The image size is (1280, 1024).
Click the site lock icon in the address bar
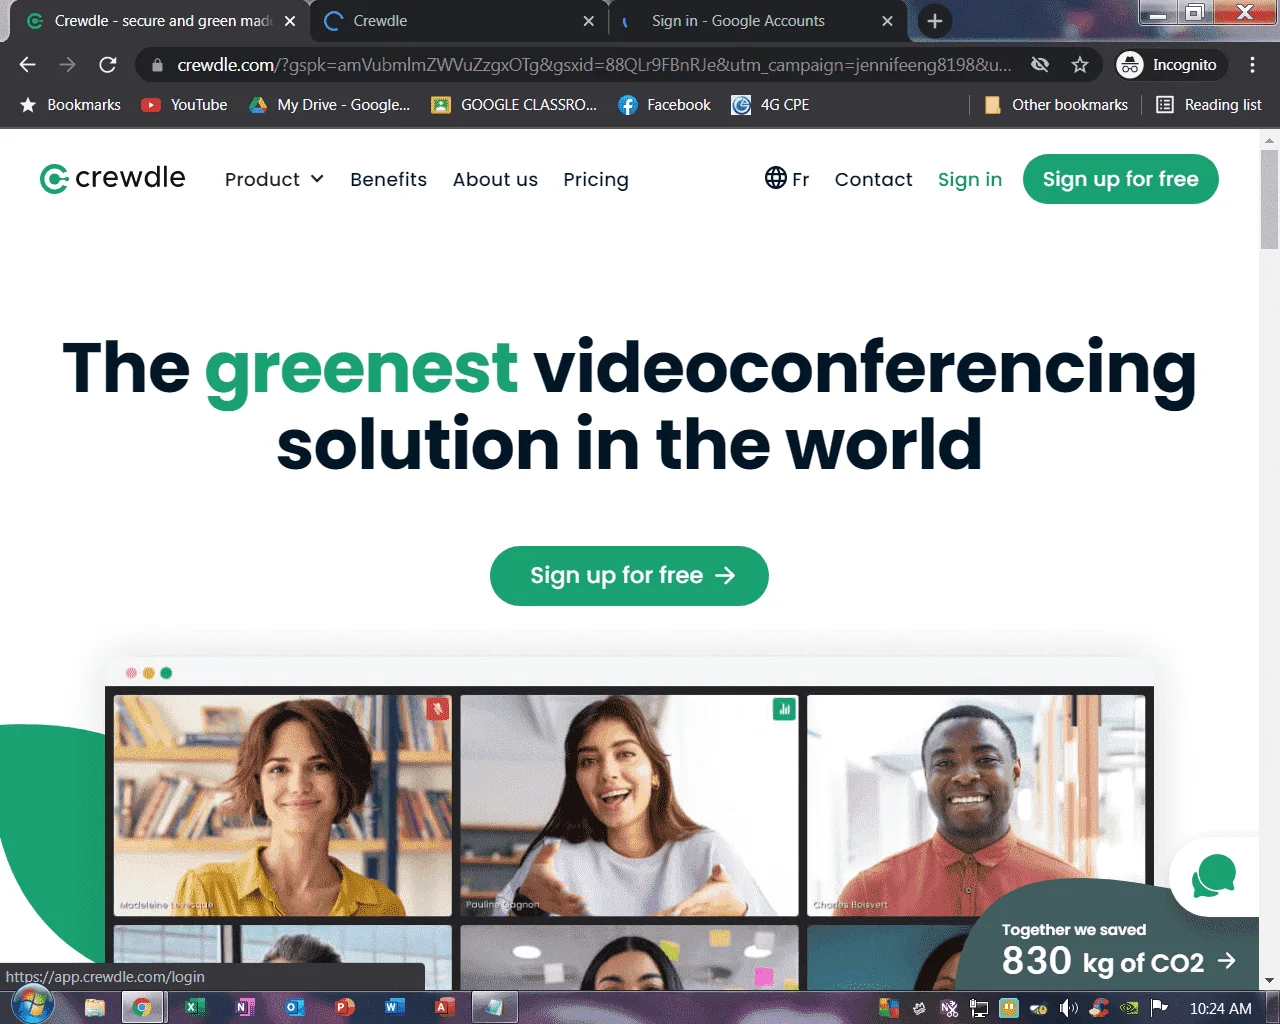click(157, 65)
